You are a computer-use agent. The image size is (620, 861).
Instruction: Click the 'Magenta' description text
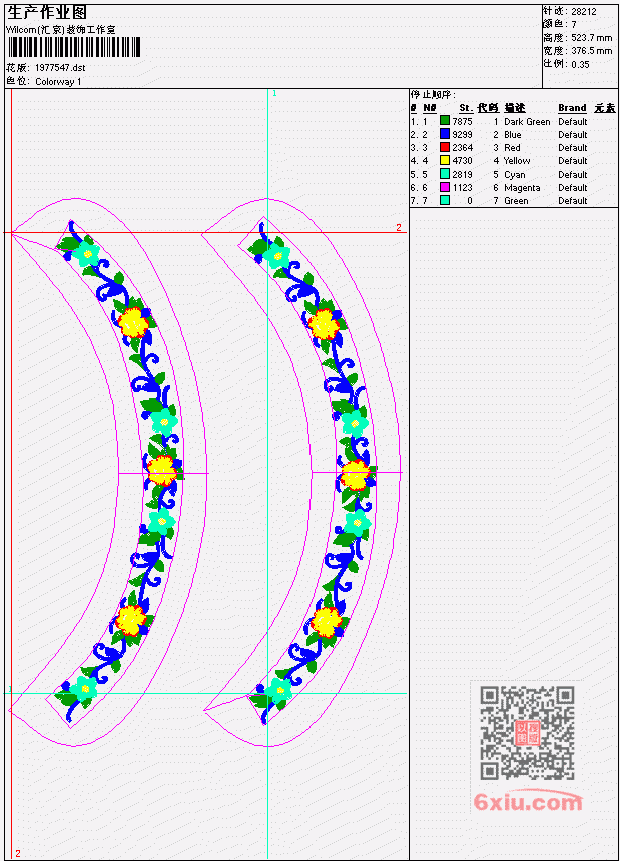pyautogui.click(x=522, y=188)
